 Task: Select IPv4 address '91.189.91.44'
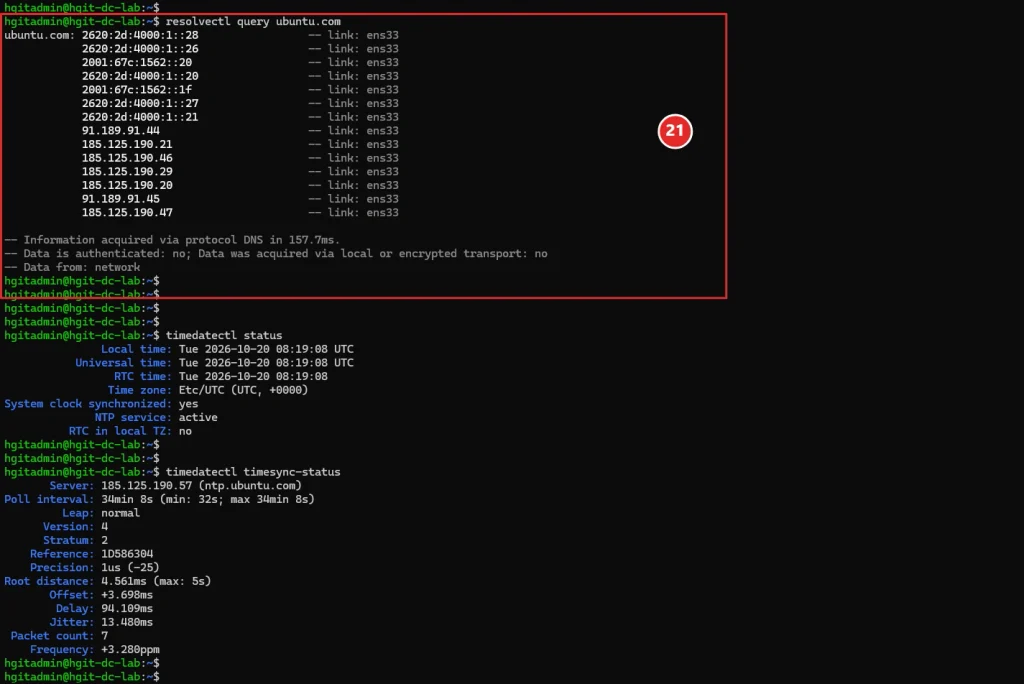(120, 131)
